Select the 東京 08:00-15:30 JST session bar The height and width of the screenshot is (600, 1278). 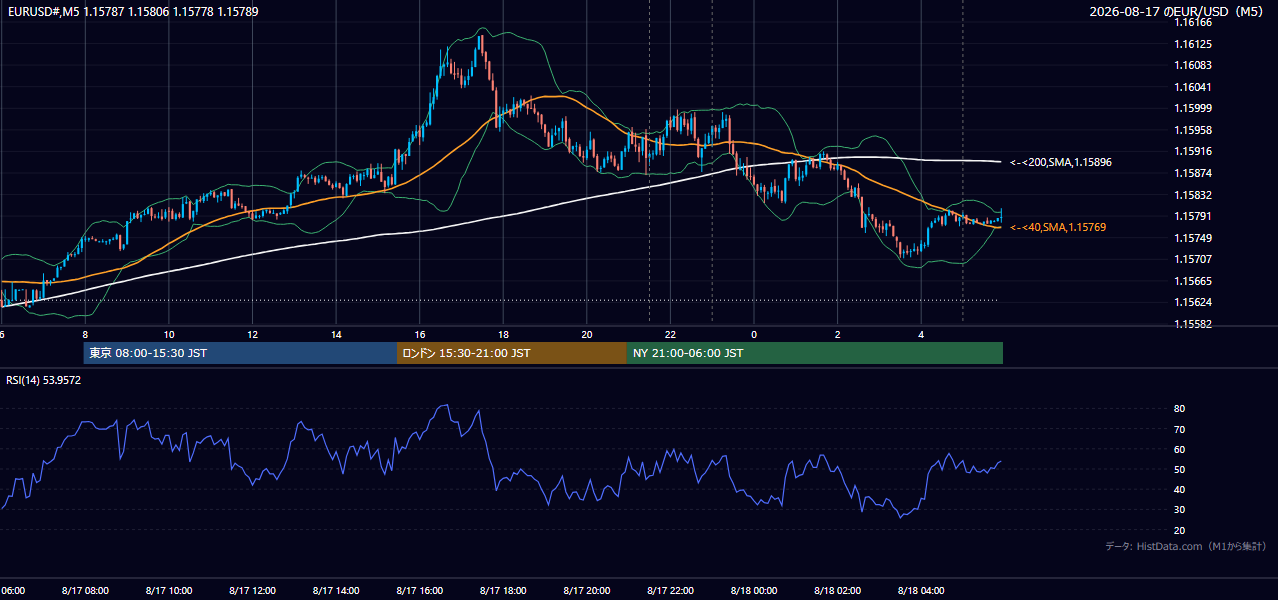click(240, 353)
